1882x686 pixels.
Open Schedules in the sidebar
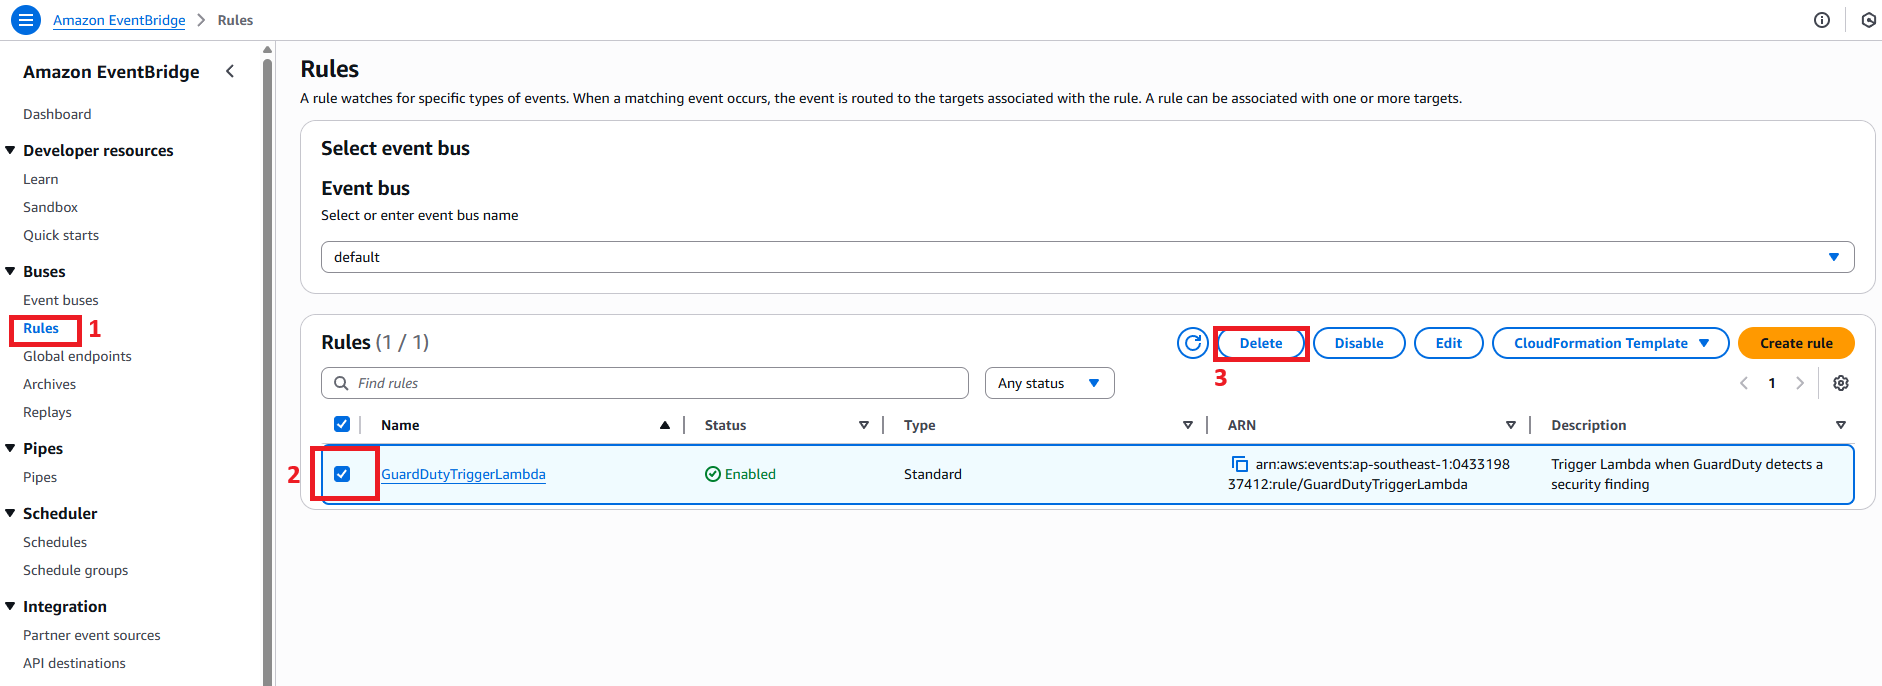(x=55, y=542)
